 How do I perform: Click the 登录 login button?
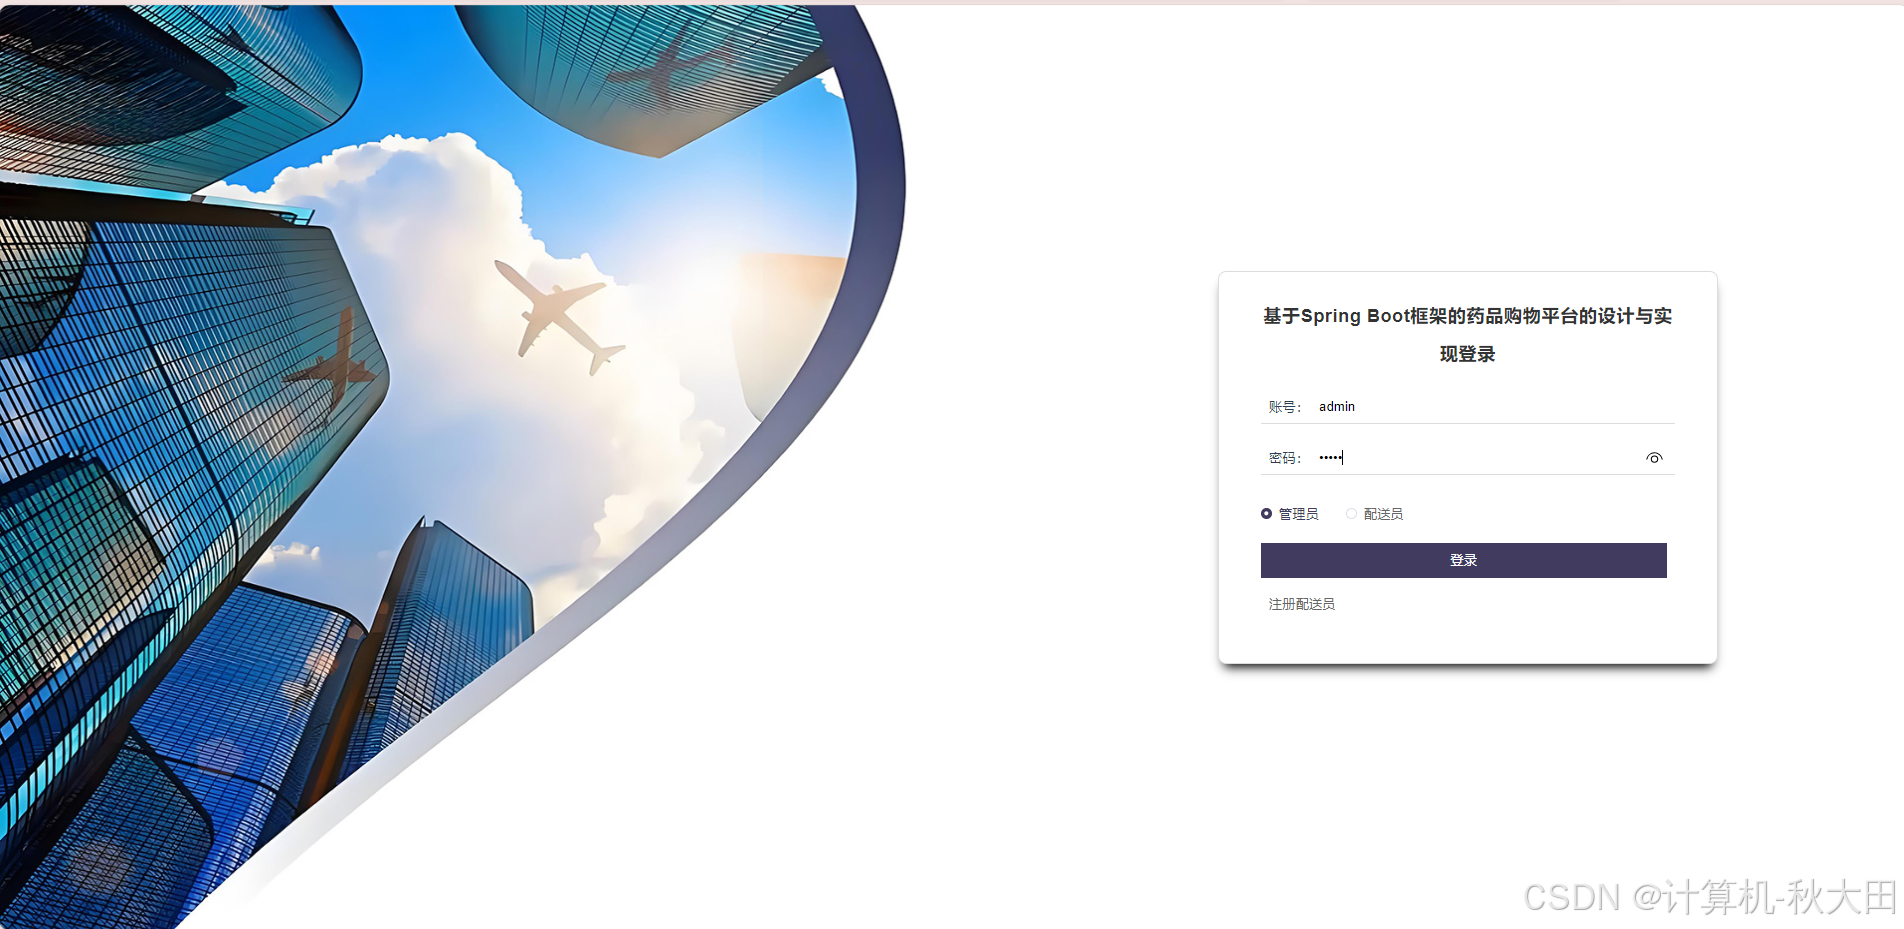click(x=1463, y=560)
